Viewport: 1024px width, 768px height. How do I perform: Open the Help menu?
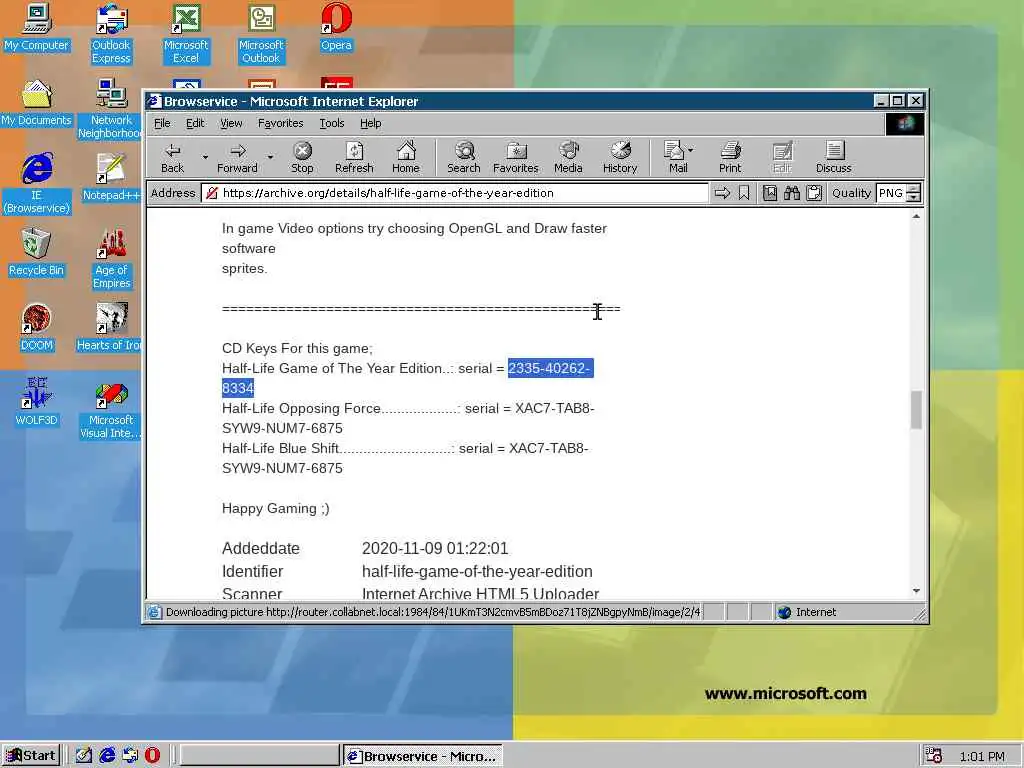[370, 123]
